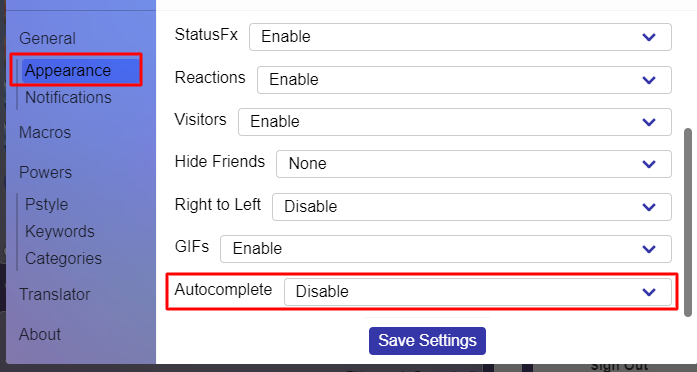This screenshot has width=697, height=372.
Task: Open the Notifications settings section
Action: (x=68, y=97)
